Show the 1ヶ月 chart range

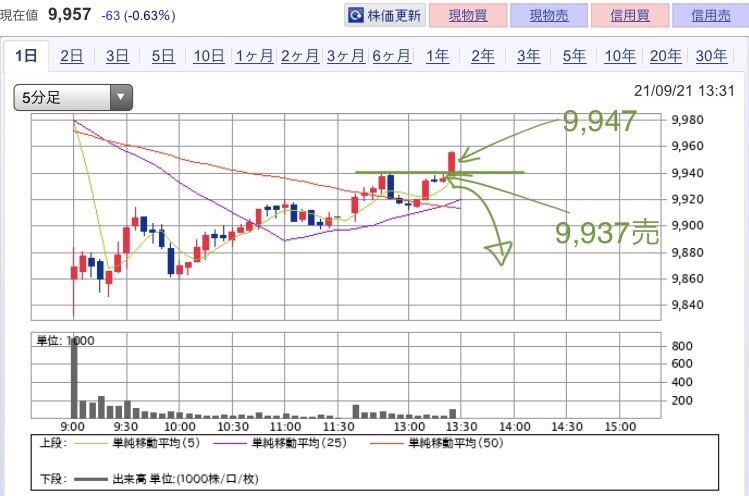(x=254, y=56)
